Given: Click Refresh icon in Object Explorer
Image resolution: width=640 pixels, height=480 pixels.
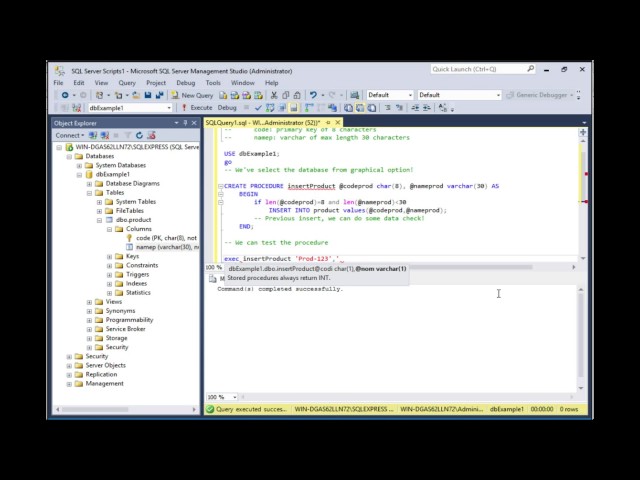Looking at the screenshot, I should coord(139,135).
